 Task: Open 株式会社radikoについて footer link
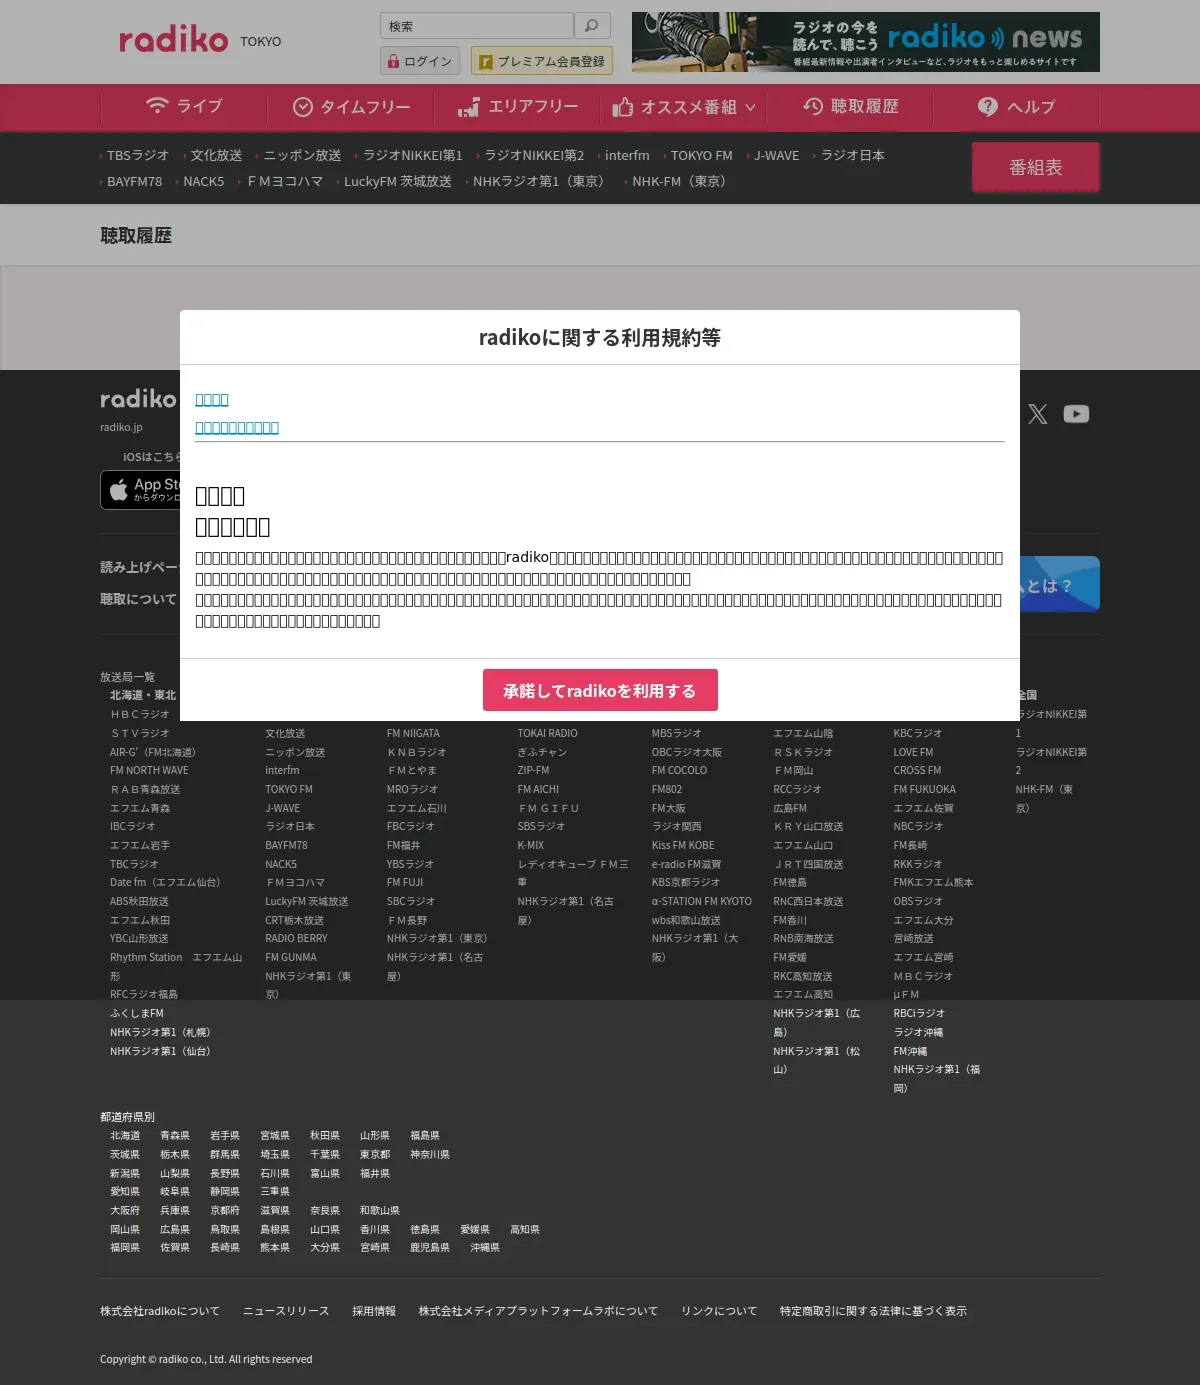click(x=160, y=1311)
